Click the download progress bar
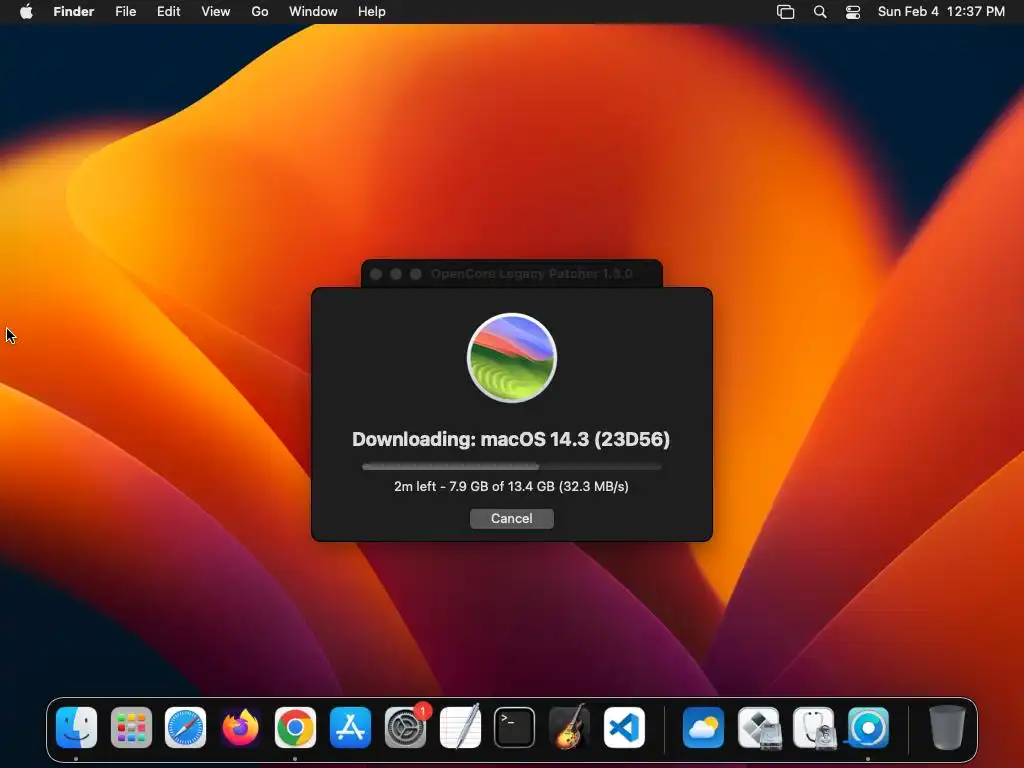 [x=512, y=467]
